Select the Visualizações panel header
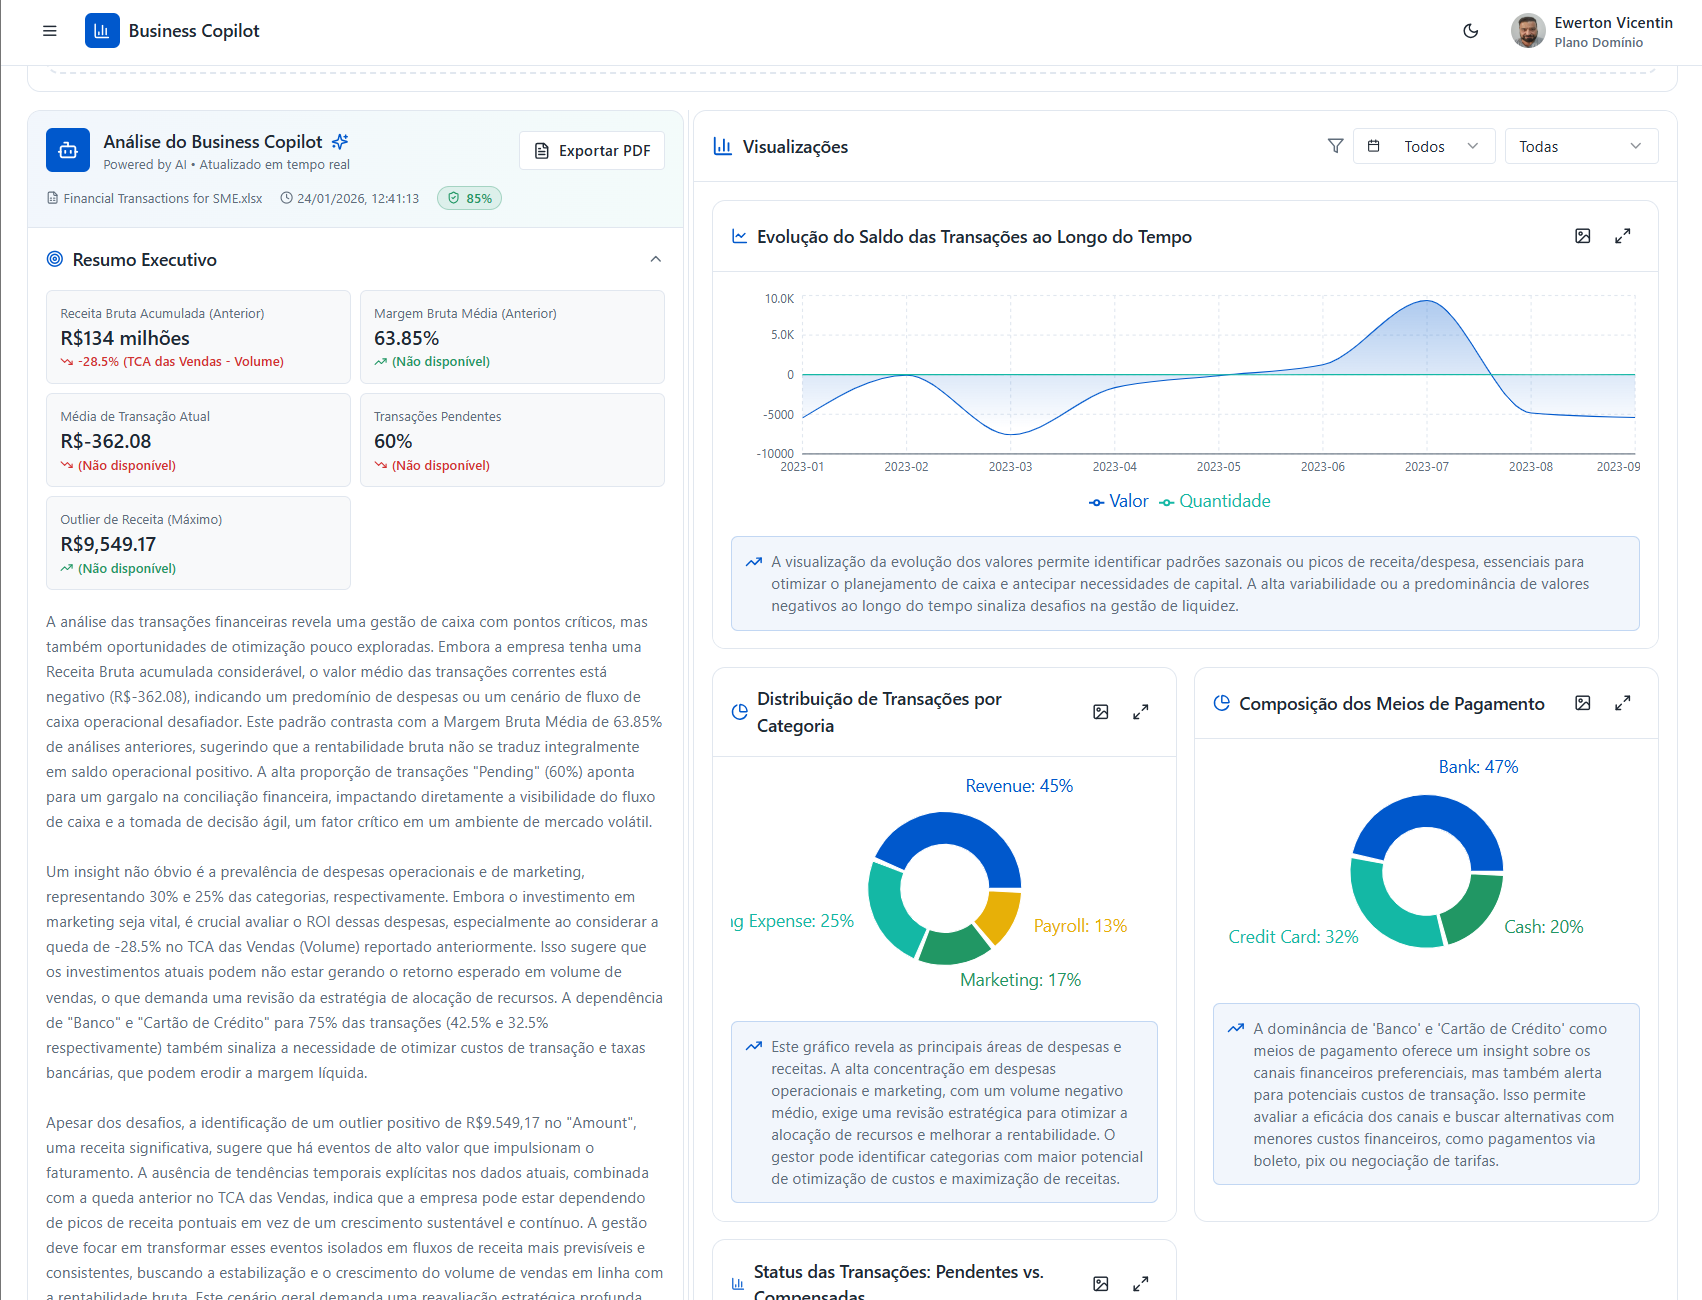Viewport: 1702px width, 1300px height. [x=795, y=146]
